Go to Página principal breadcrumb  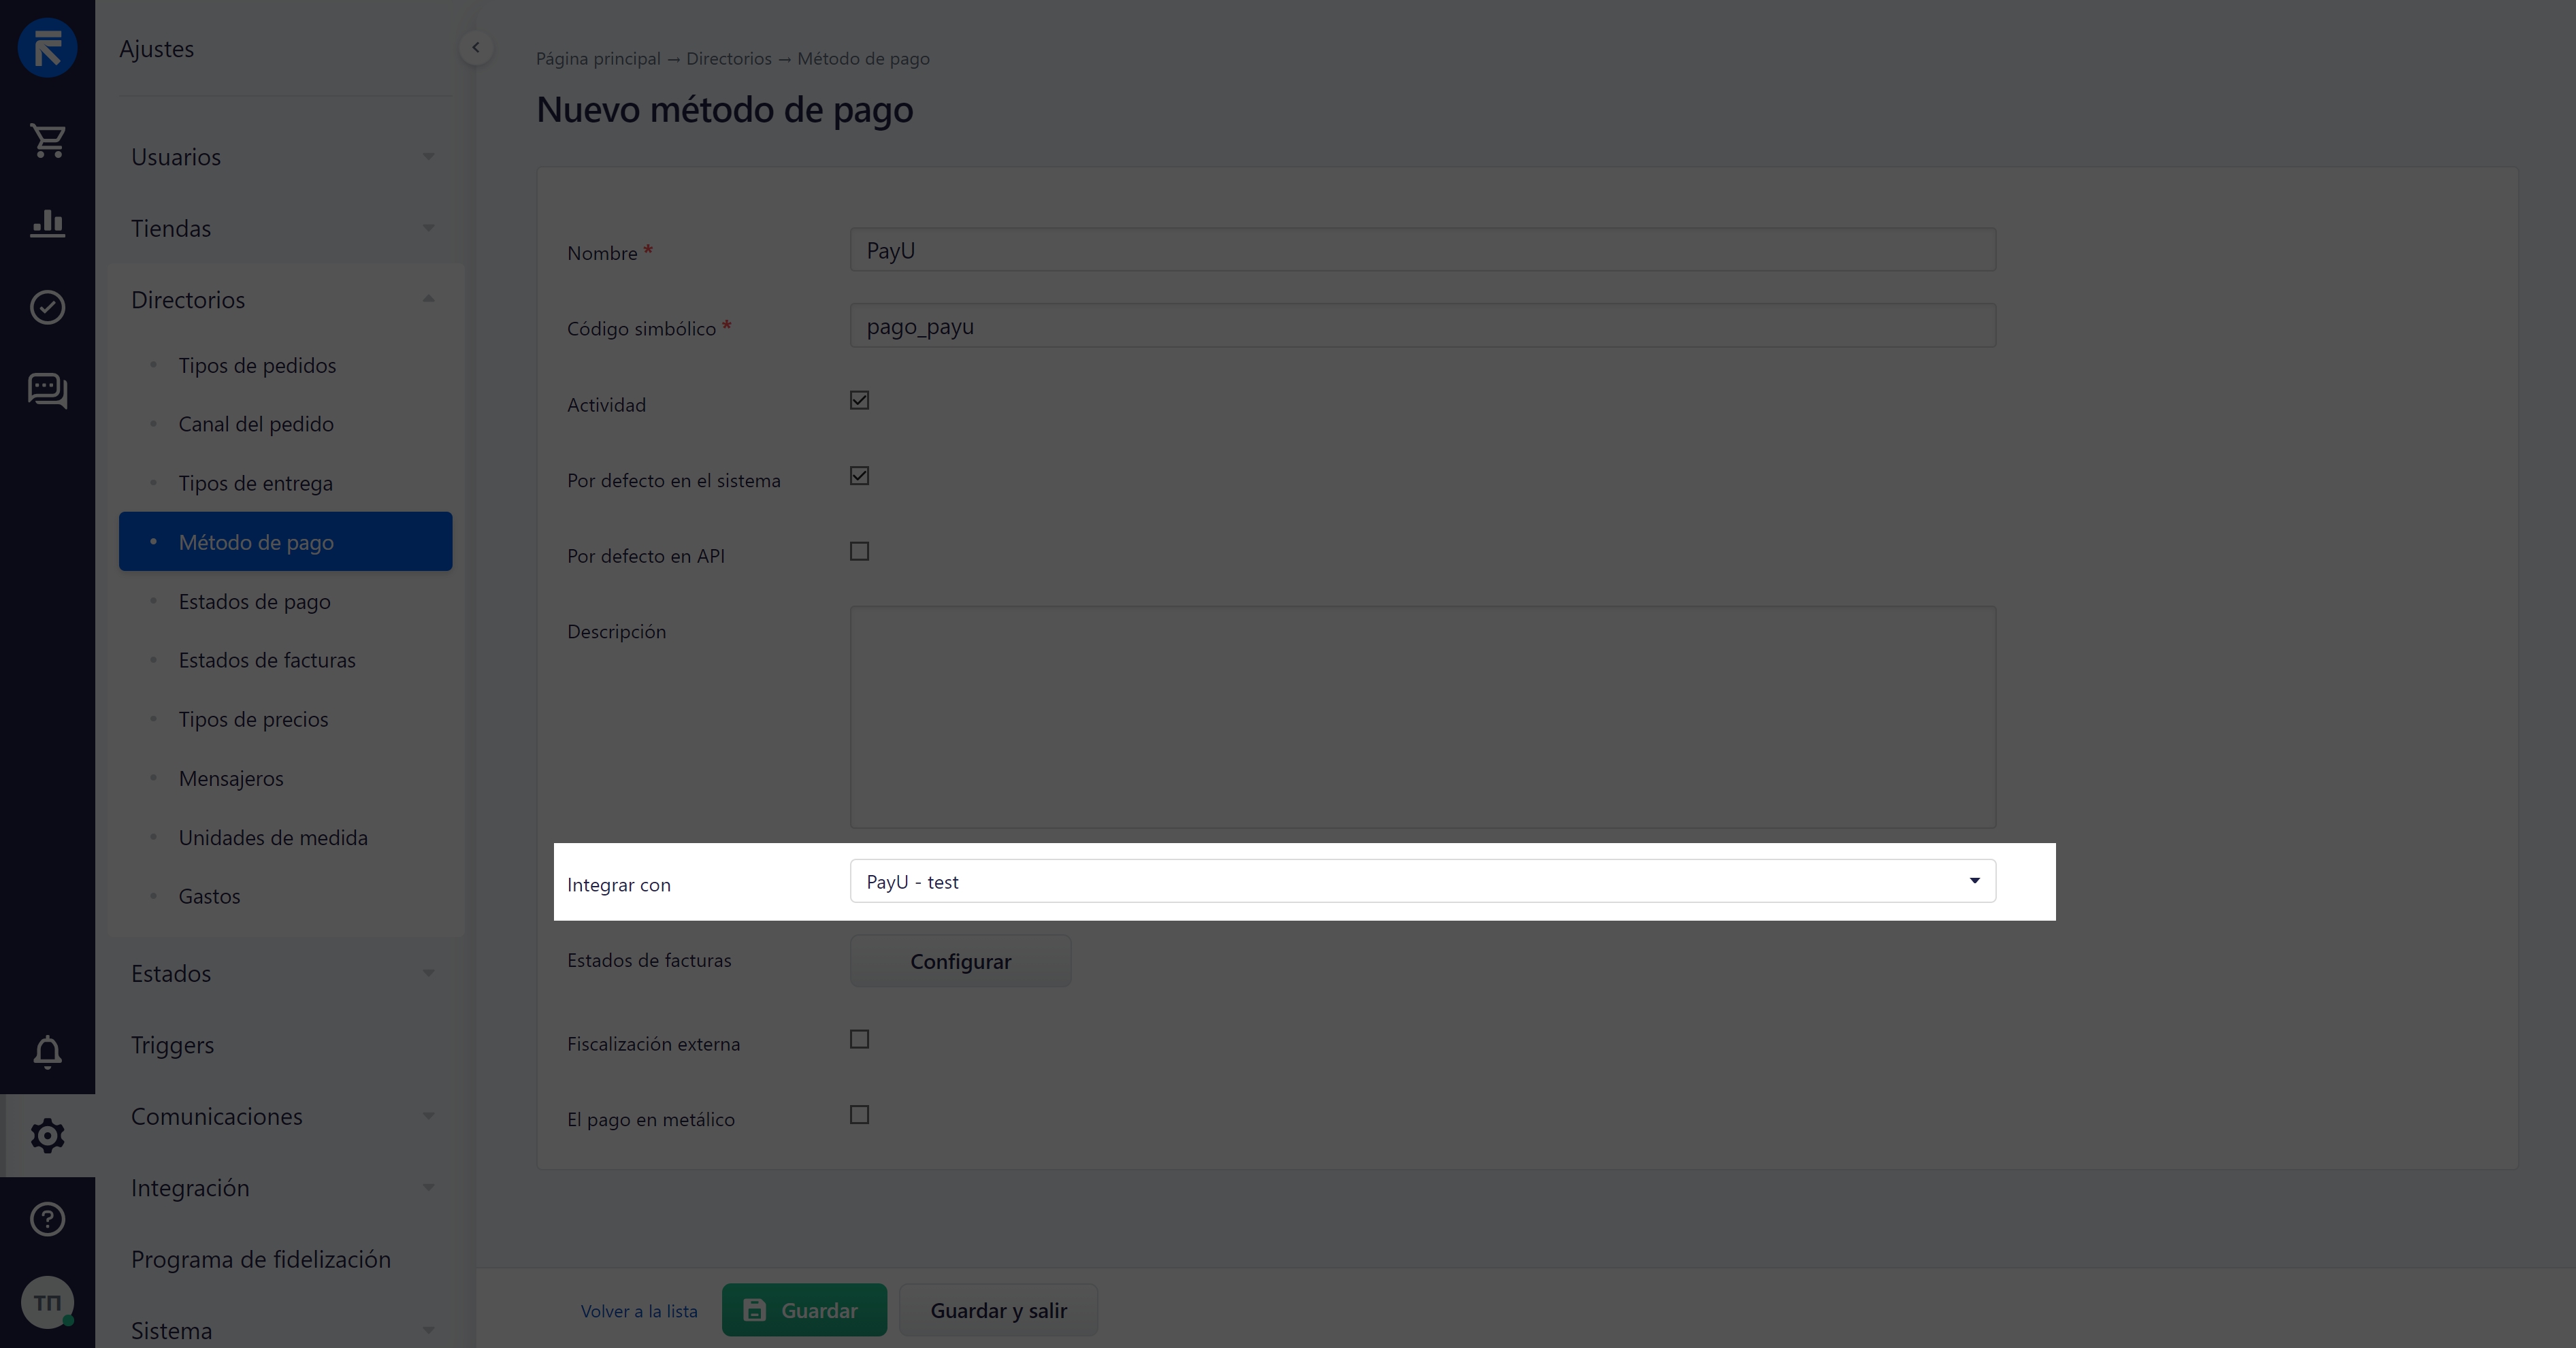598,58
